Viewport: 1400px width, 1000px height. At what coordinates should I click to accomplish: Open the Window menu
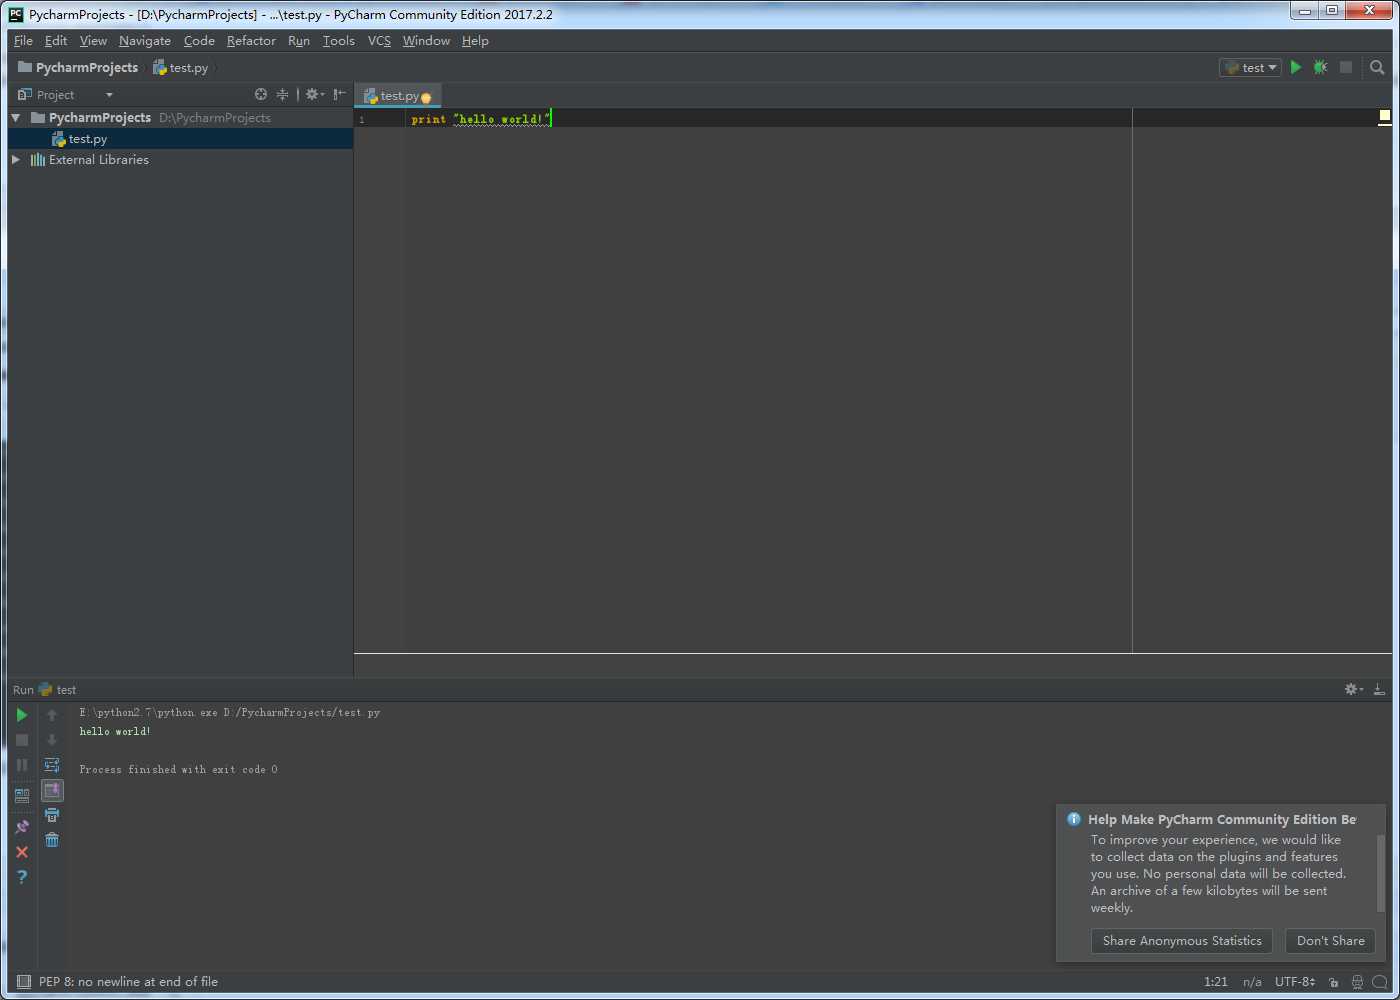tap(426, 40)
